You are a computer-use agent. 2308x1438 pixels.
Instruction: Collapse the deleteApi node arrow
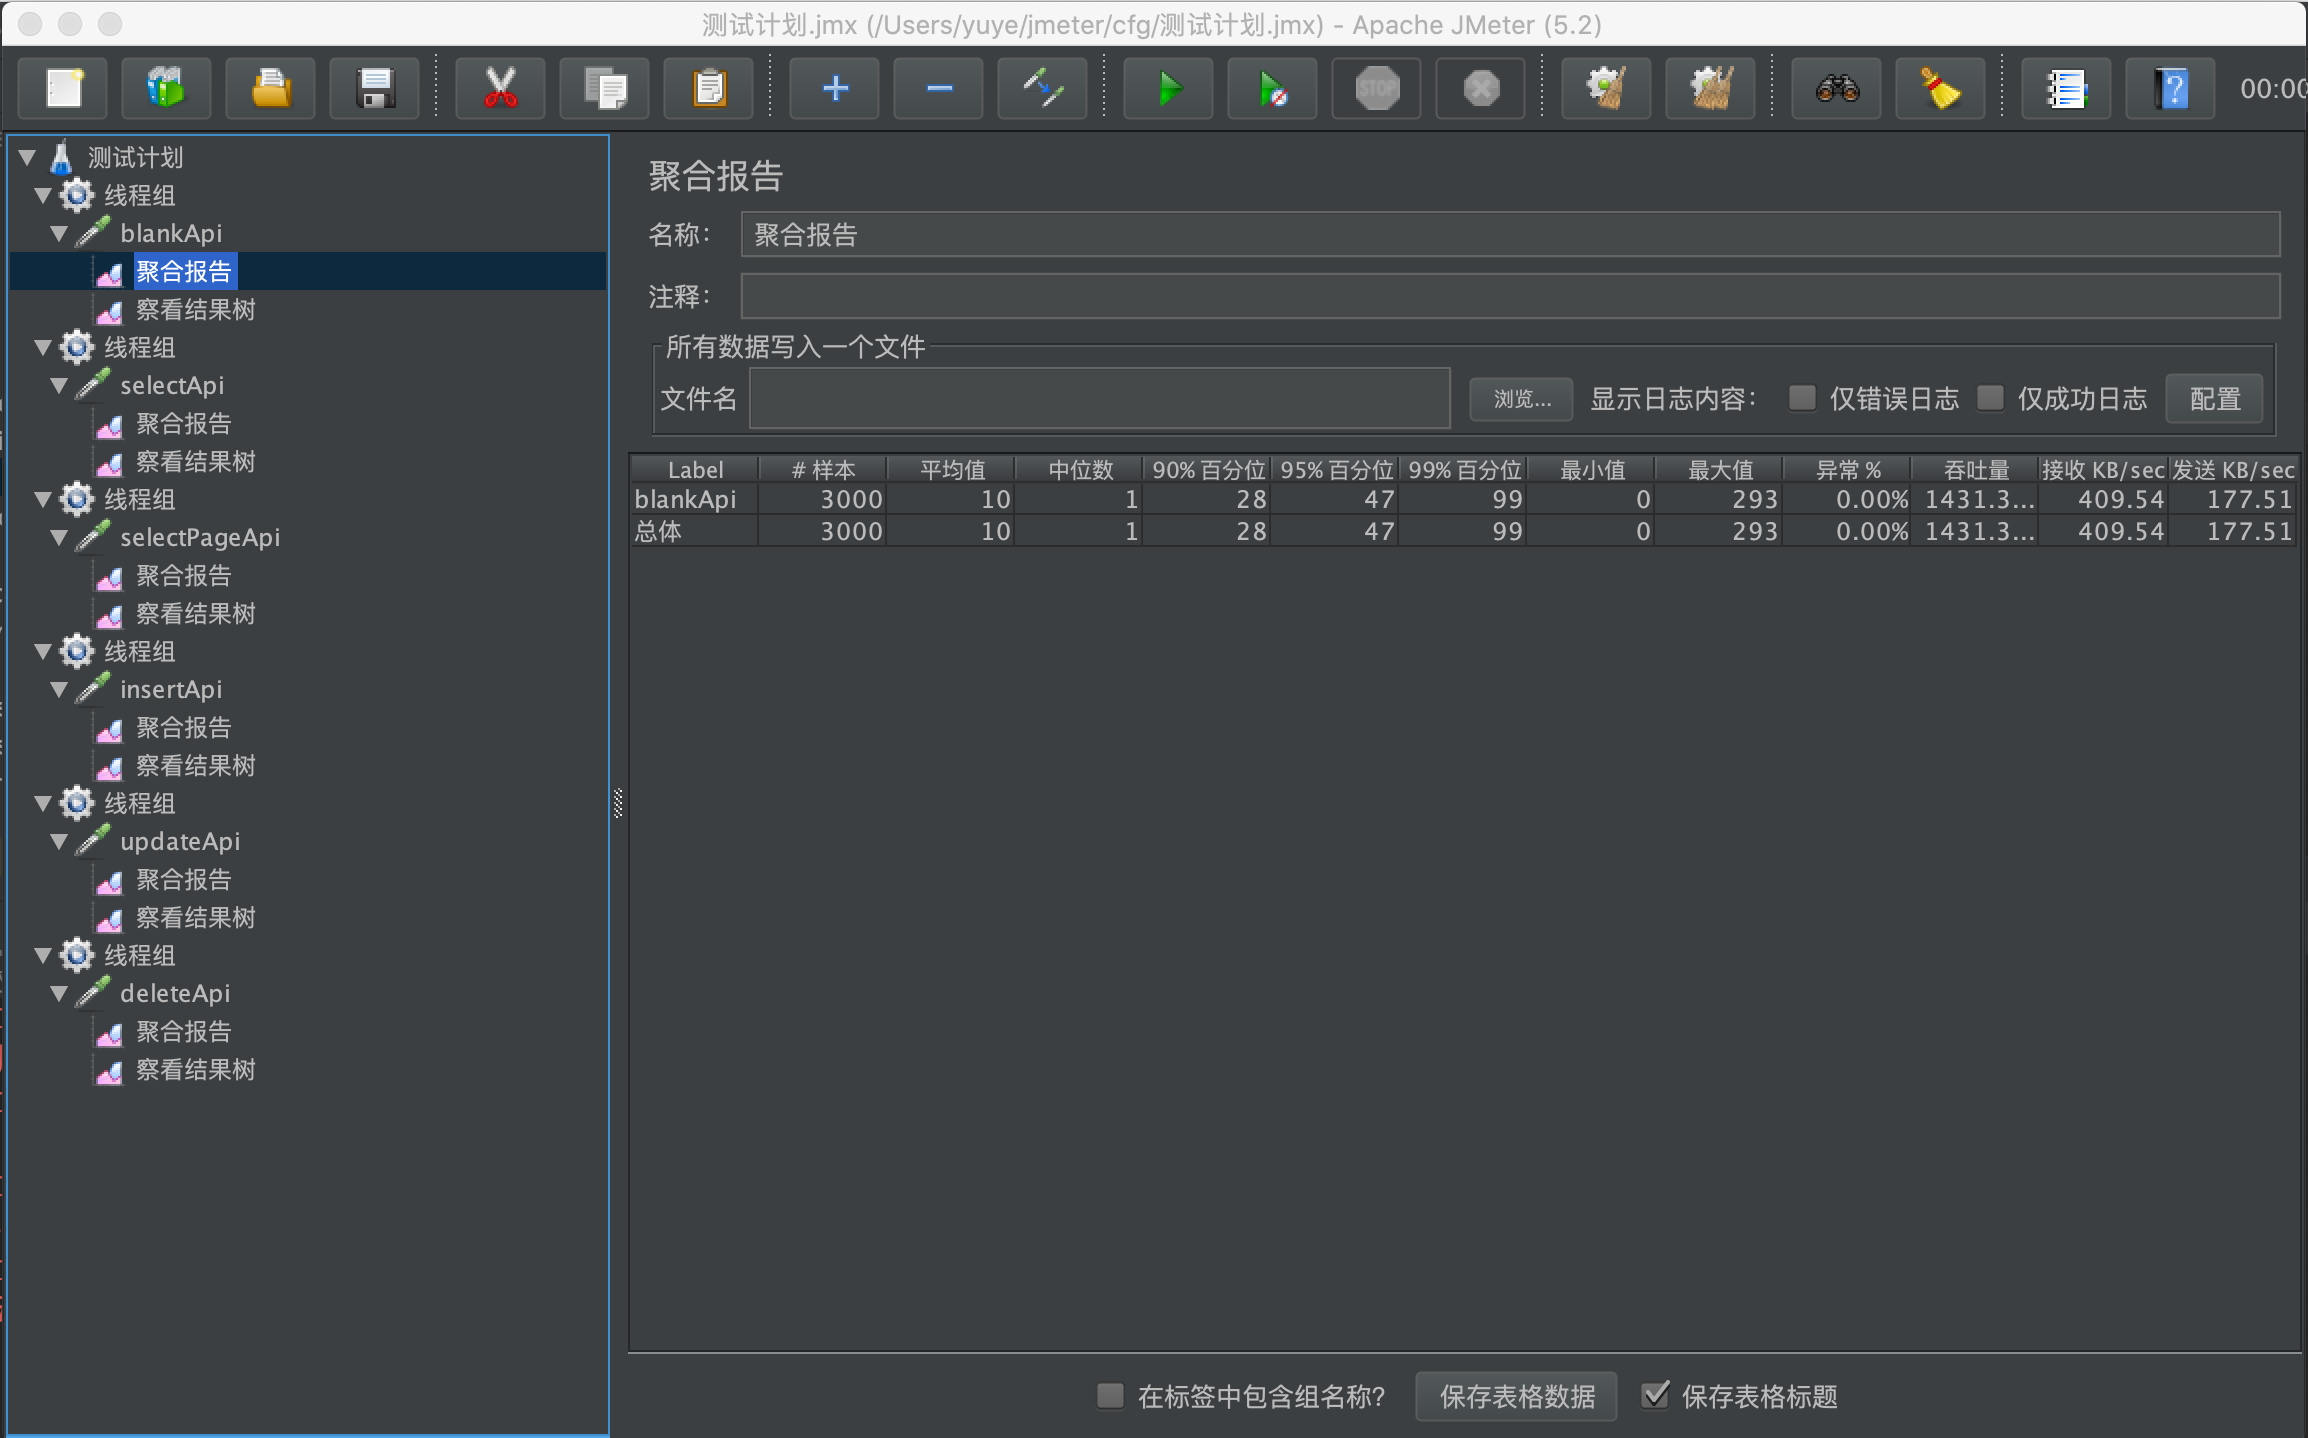click(59, 993)
